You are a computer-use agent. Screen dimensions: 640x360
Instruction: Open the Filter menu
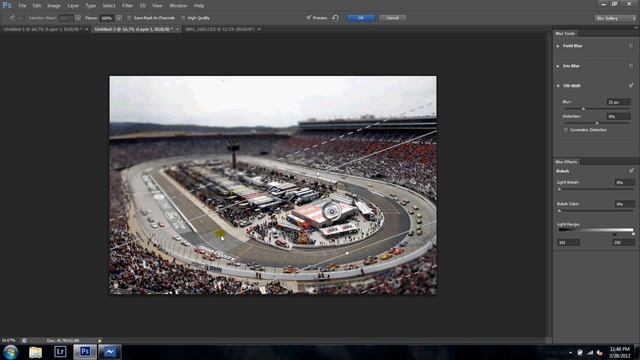click(x=127, y=6)
